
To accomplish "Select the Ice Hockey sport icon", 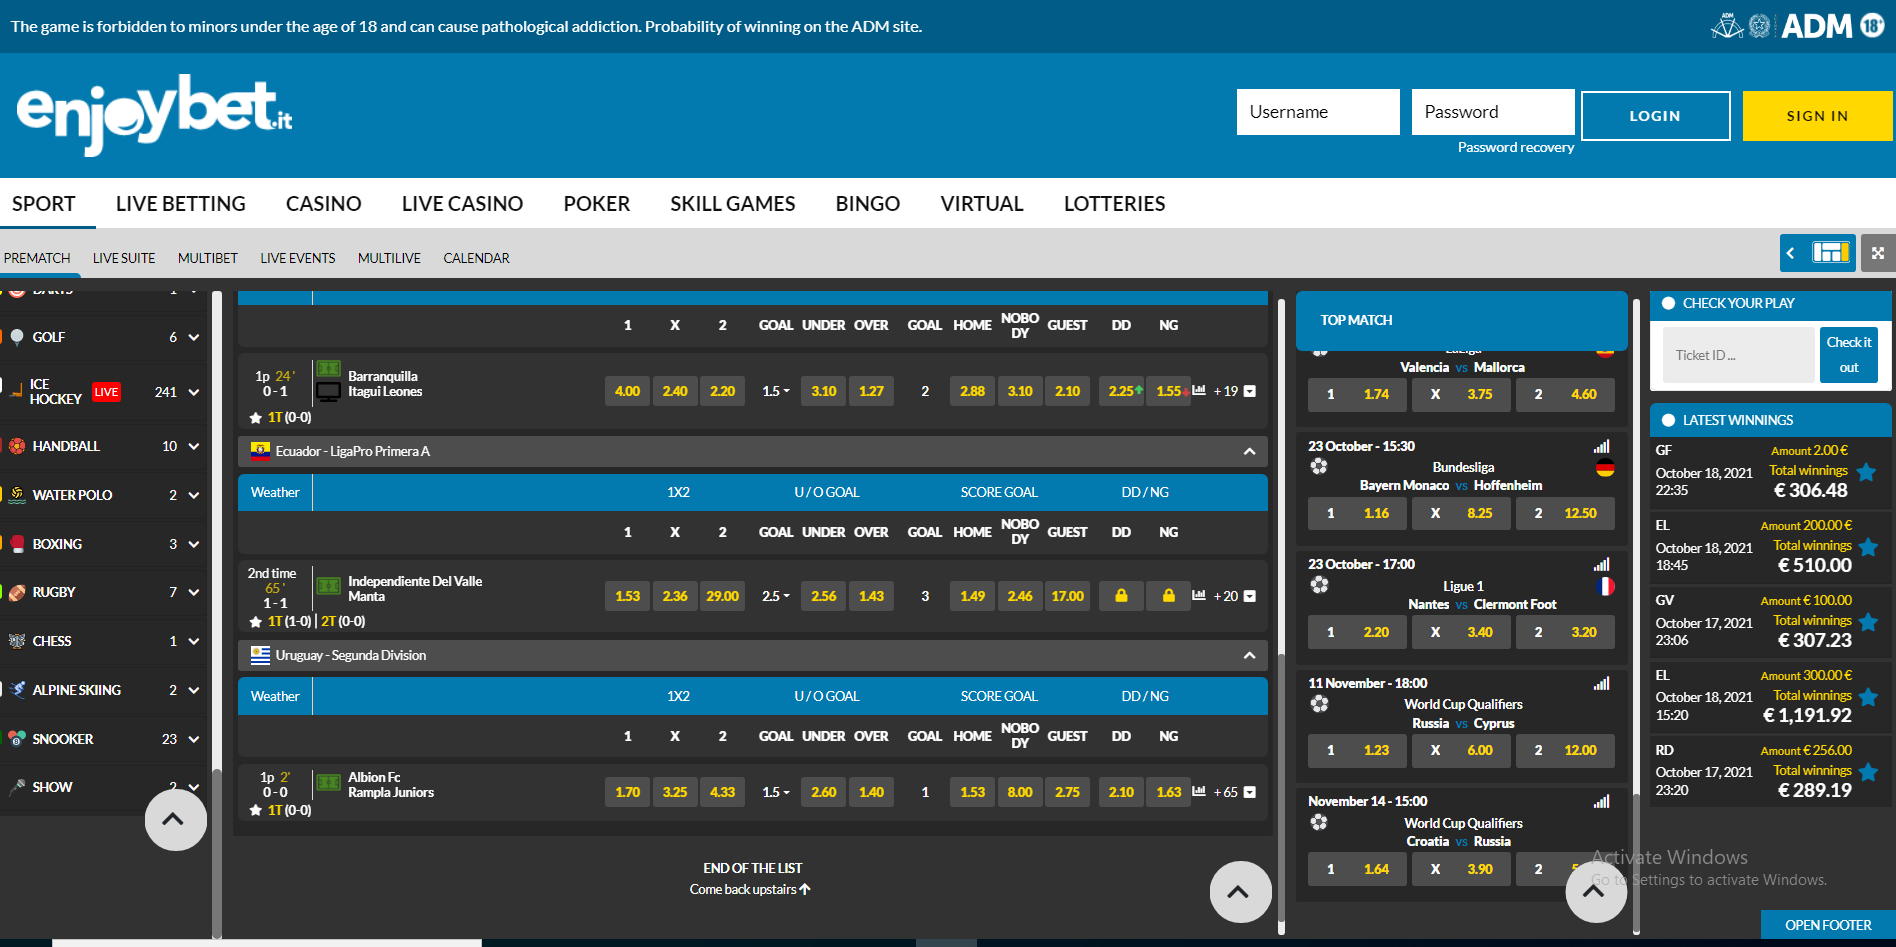I will tap(17, 391).
